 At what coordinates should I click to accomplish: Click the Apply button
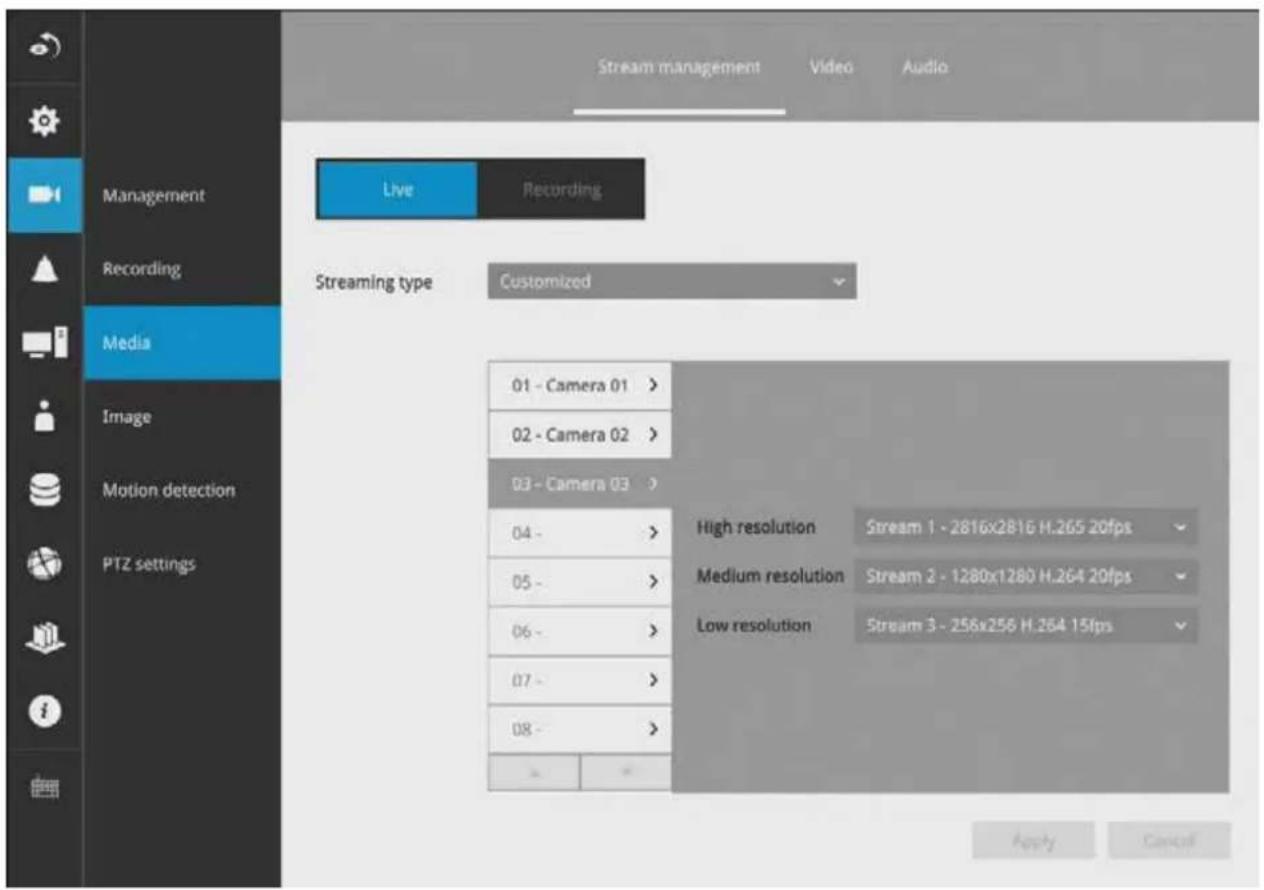tap(1033, 841)
